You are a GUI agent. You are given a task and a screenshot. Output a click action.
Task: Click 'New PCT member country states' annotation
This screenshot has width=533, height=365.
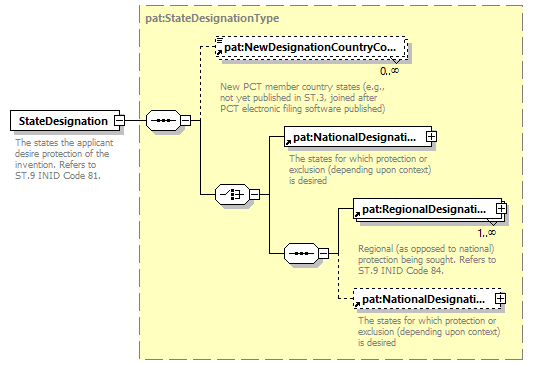[x=303, y=98]
